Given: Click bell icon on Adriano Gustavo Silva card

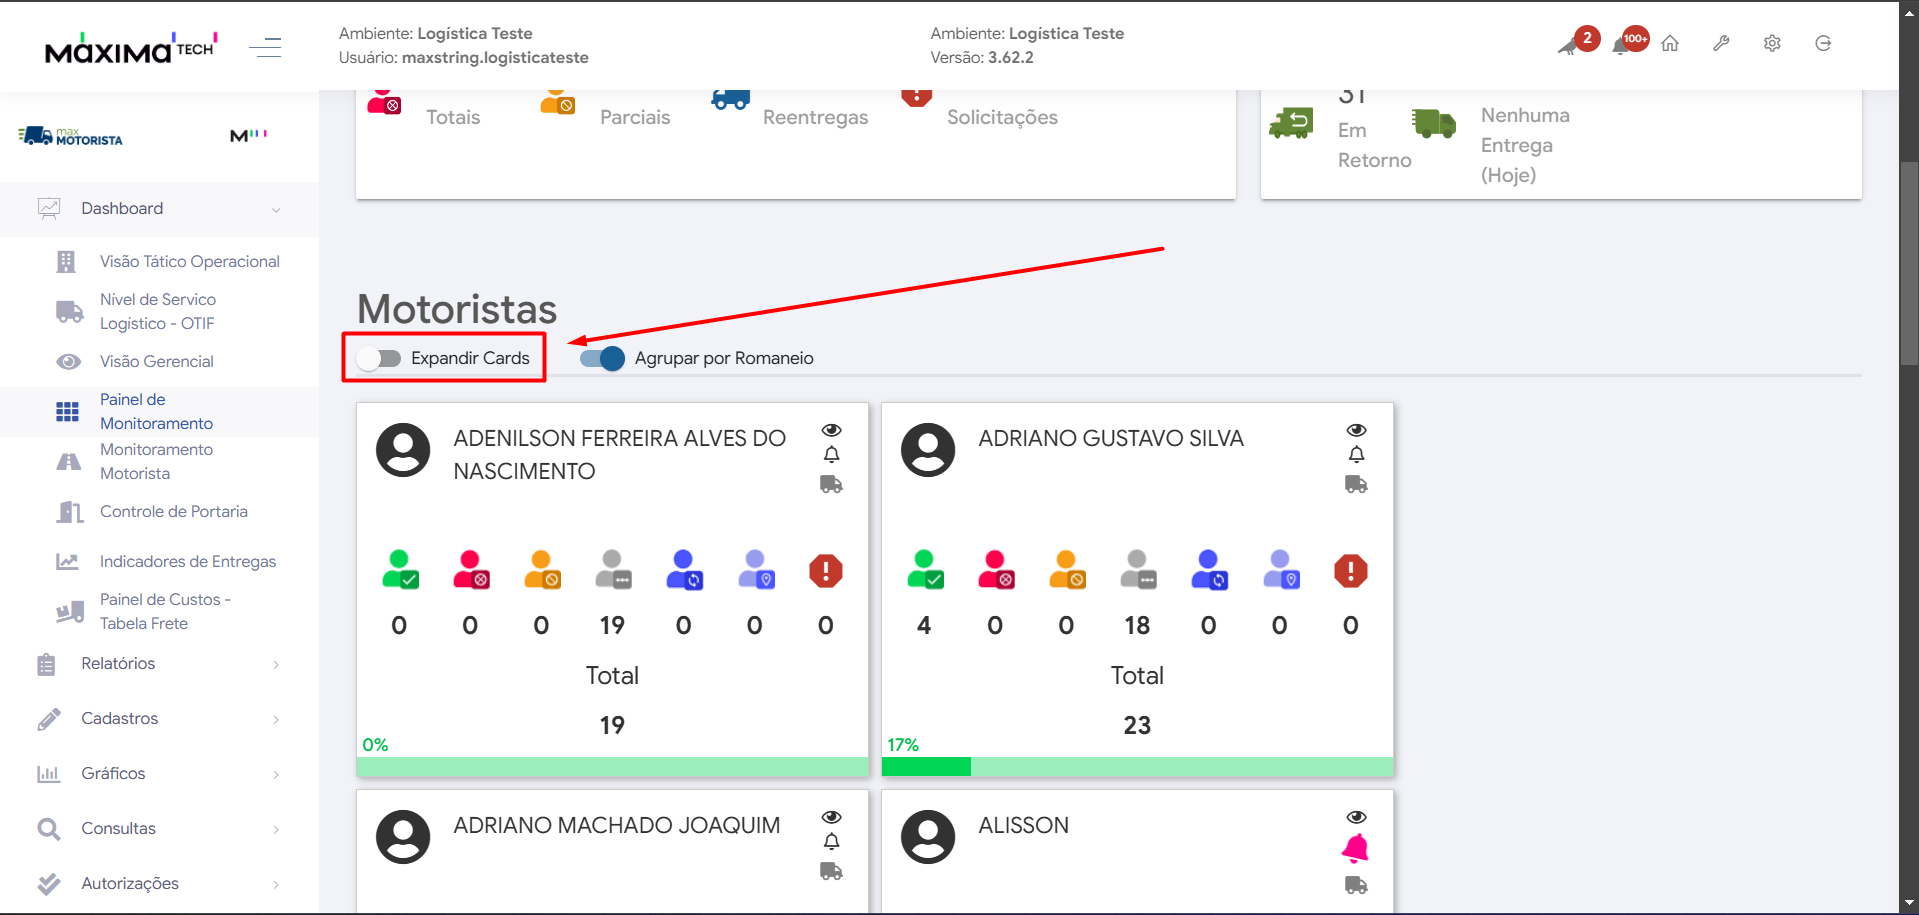Looking at the screenshot, I should tap(1356, 455).
